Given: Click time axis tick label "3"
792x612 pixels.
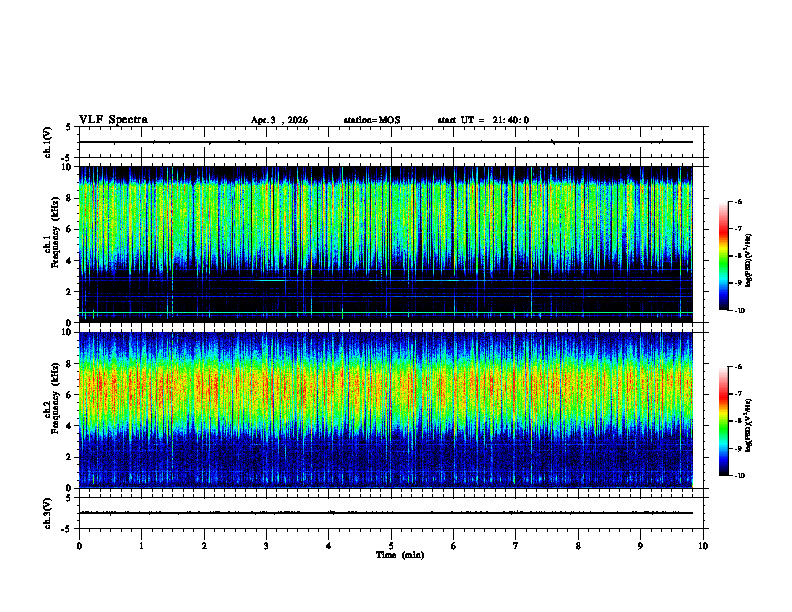Looking at the screenshot, I should point(266,546).
